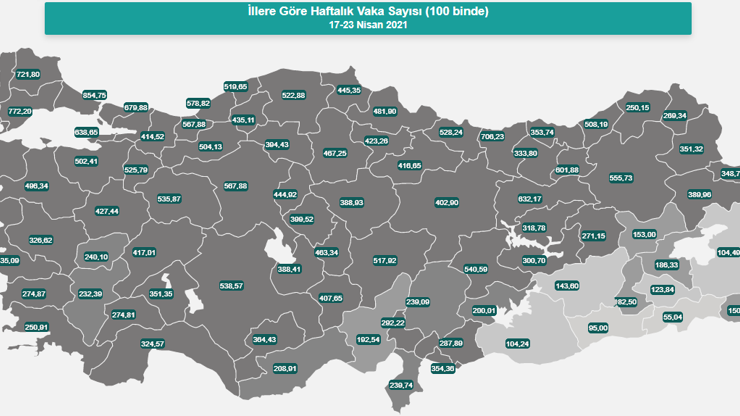The width and height of the screenshot is (740, 416).
Task: Click the label reading 271,15
Action: pyautogui.click(x=593, y=236)
